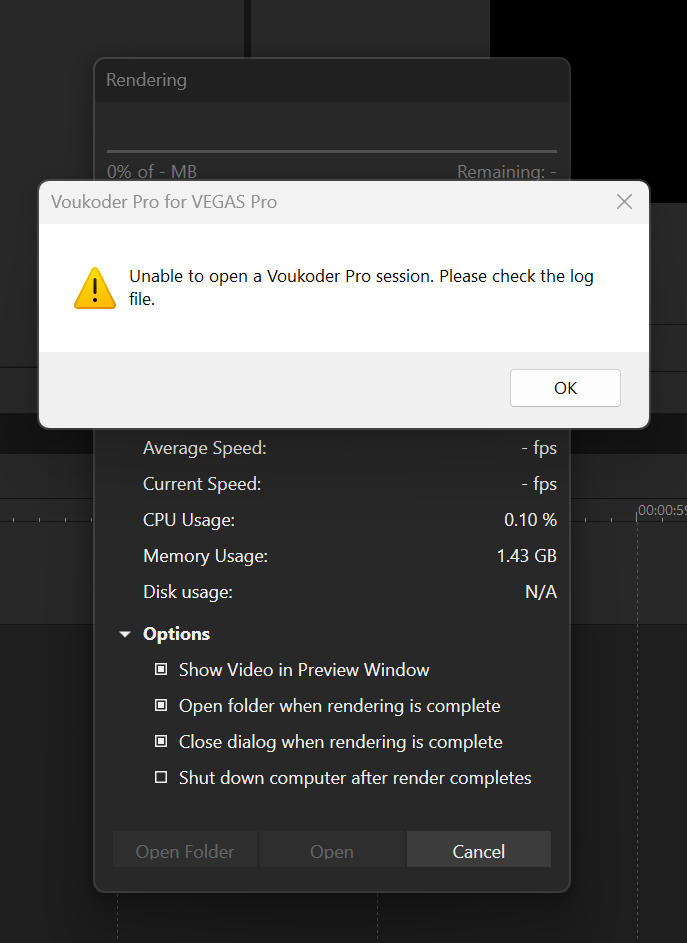The width and height of the screenshot is (687, 943).
Task: Click the Voukoder Pro dialog title text
Action: [x=164, y=202]
